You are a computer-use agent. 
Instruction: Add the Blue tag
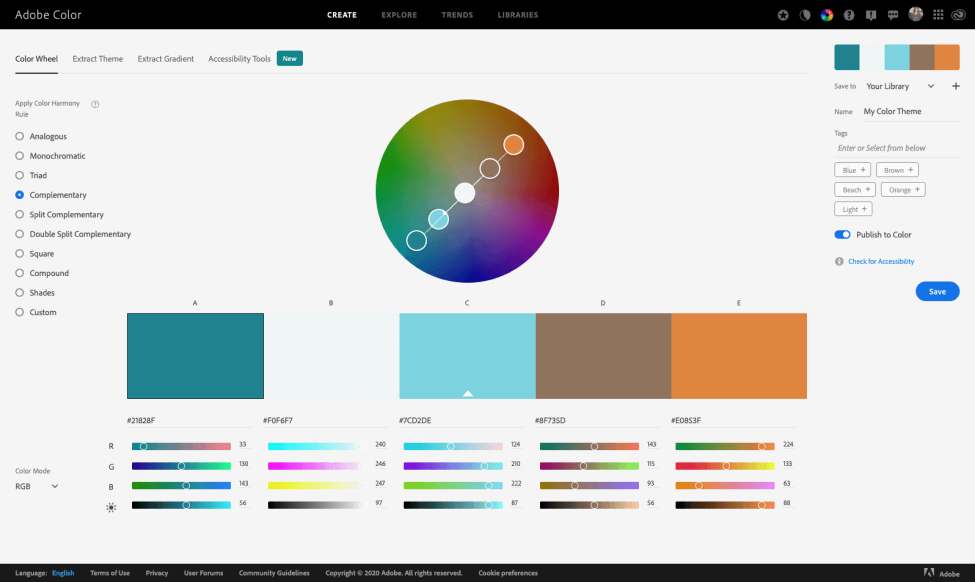[x=853, y=170]
